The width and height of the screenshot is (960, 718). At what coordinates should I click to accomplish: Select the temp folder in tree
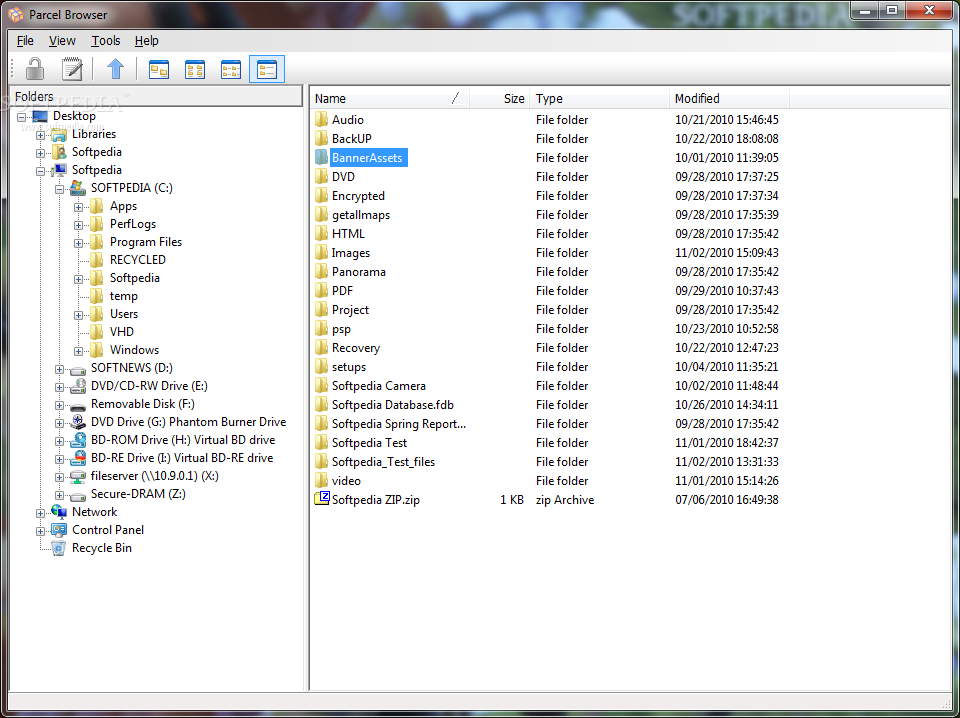coord(124,296)
